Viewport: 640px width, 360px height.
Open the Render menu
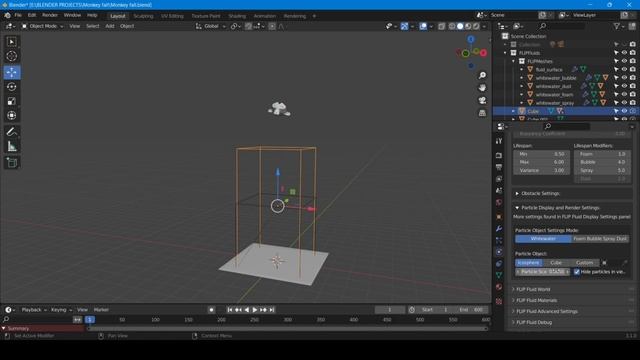coord(50,15)
